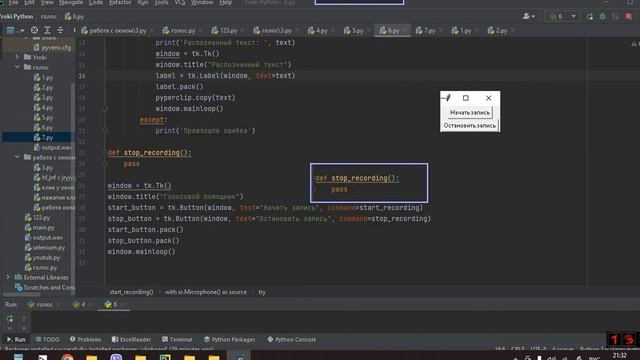Collapse the голос folder in project tree
Image resolution: width=640 pixels, height=360 pixels.
click(17, 67)
